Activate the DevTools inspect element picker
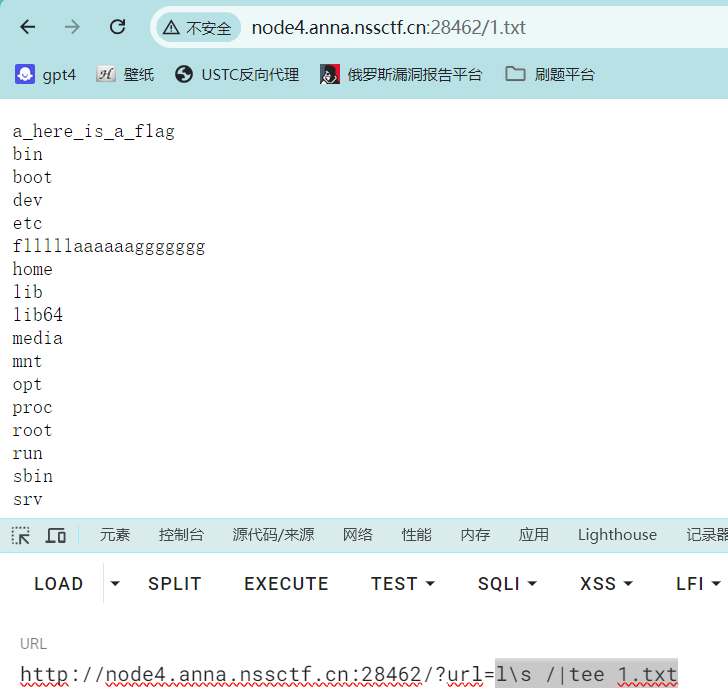This screenshot has width=728, height=689. (x=21, y=535)
